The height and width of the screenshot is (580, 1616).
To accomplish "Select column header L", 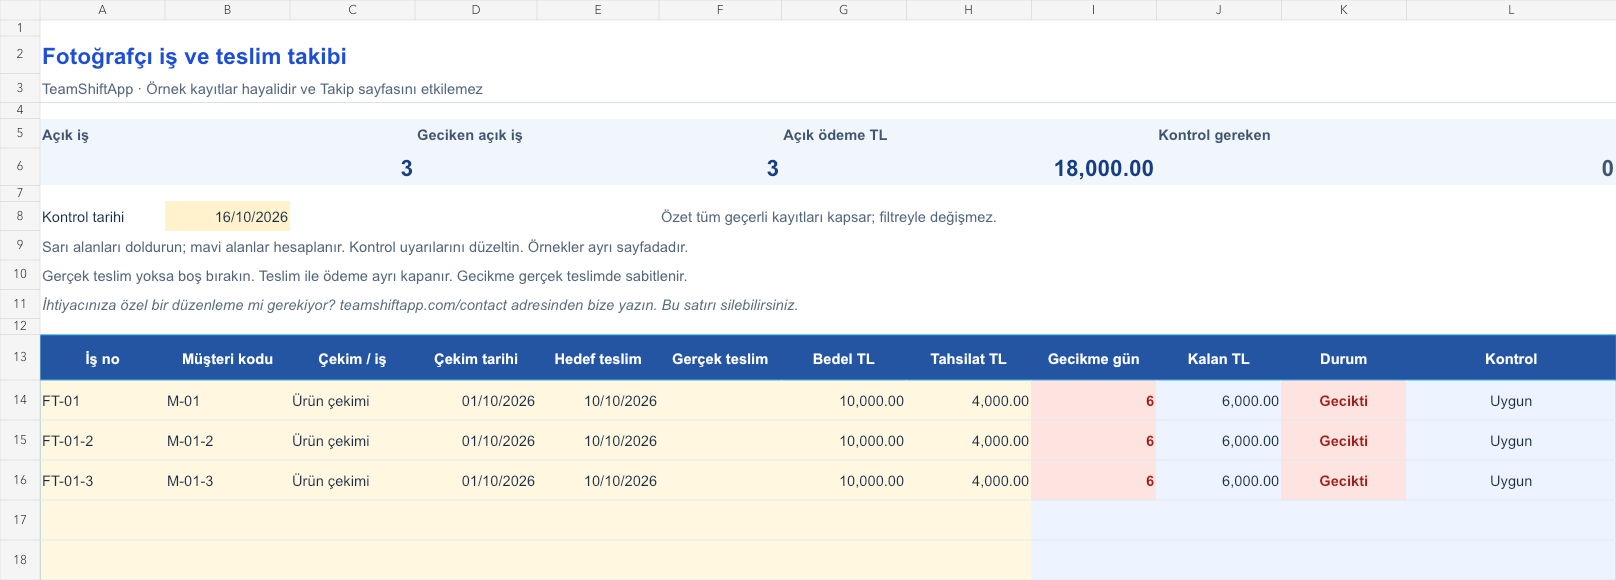I will (1510, 10).
